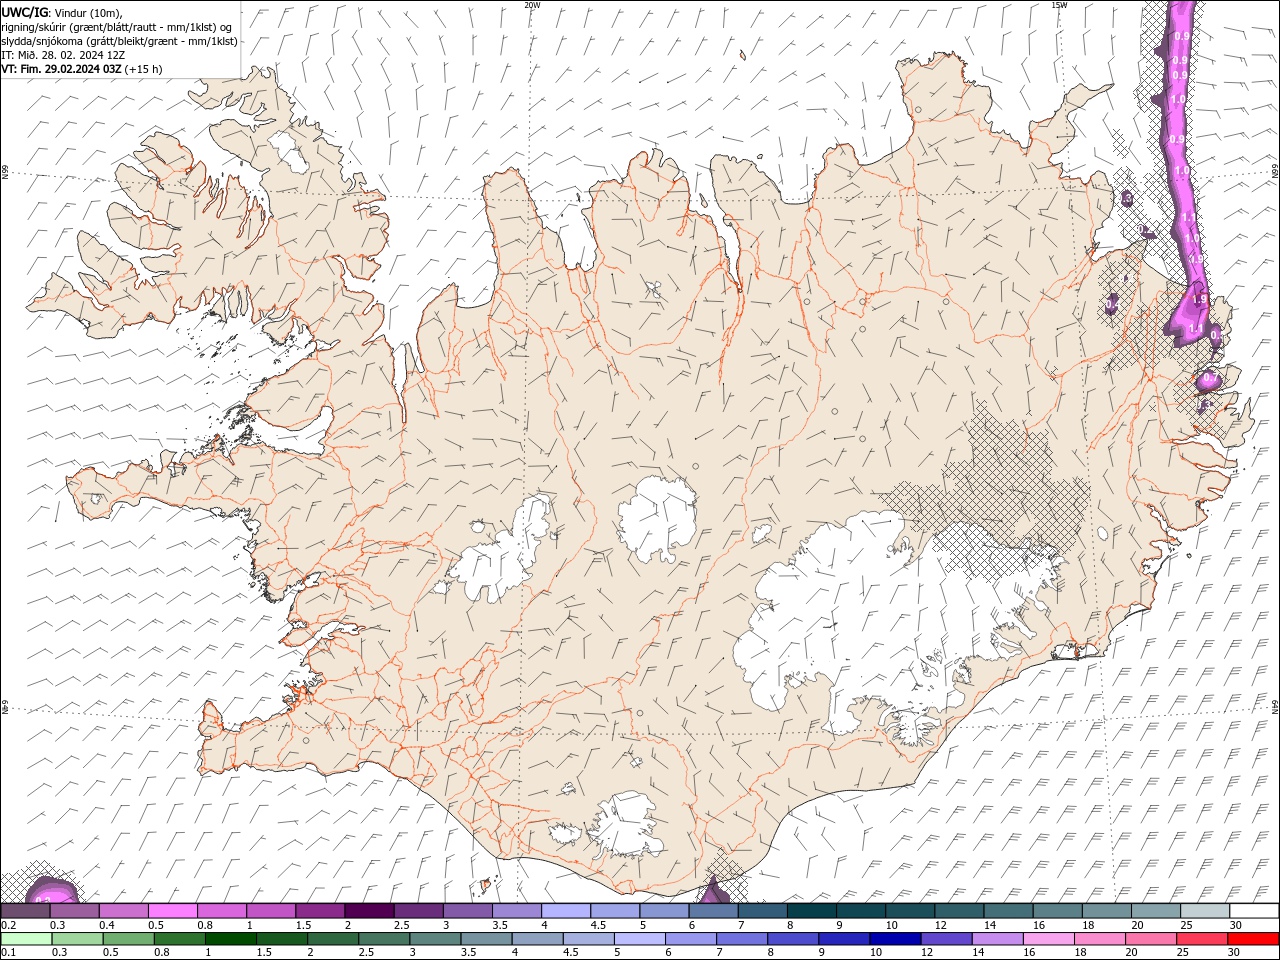Click the white upper-legend swatch after 30
1280x960 pixels.
(x=1254, y=911)
